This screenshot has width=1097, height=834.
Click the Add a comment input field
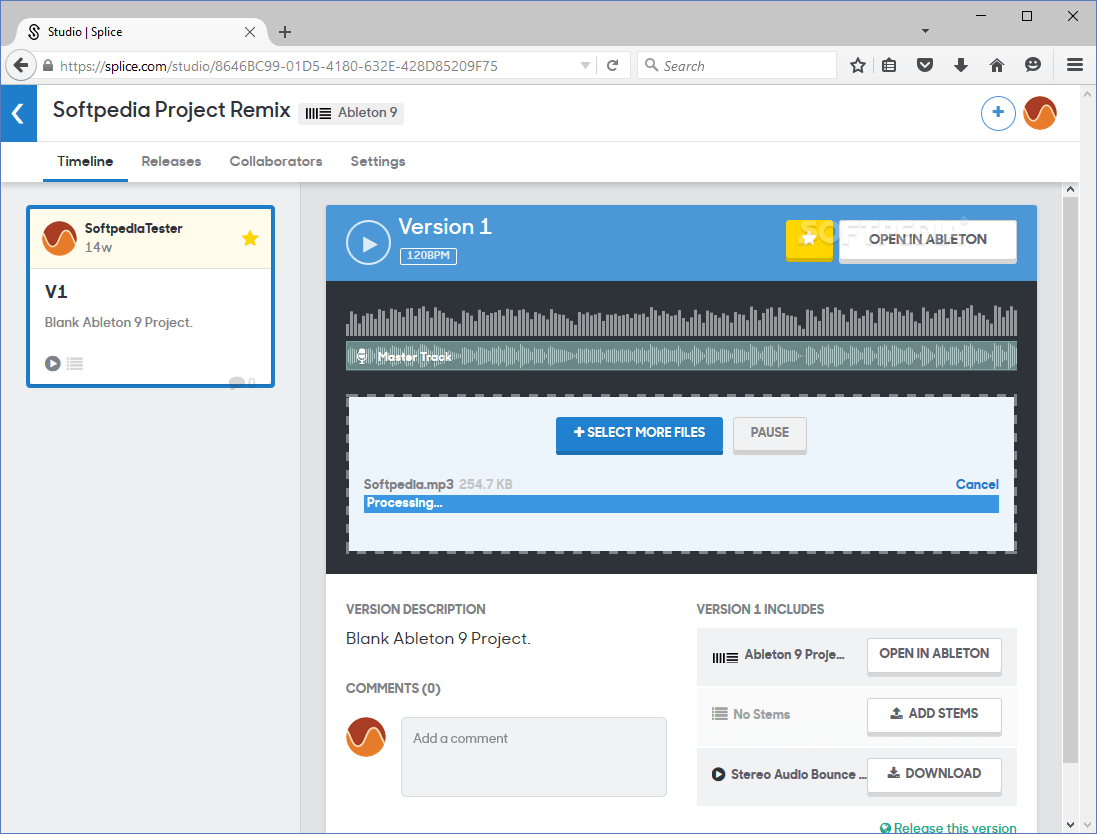(x=533, y=757)
